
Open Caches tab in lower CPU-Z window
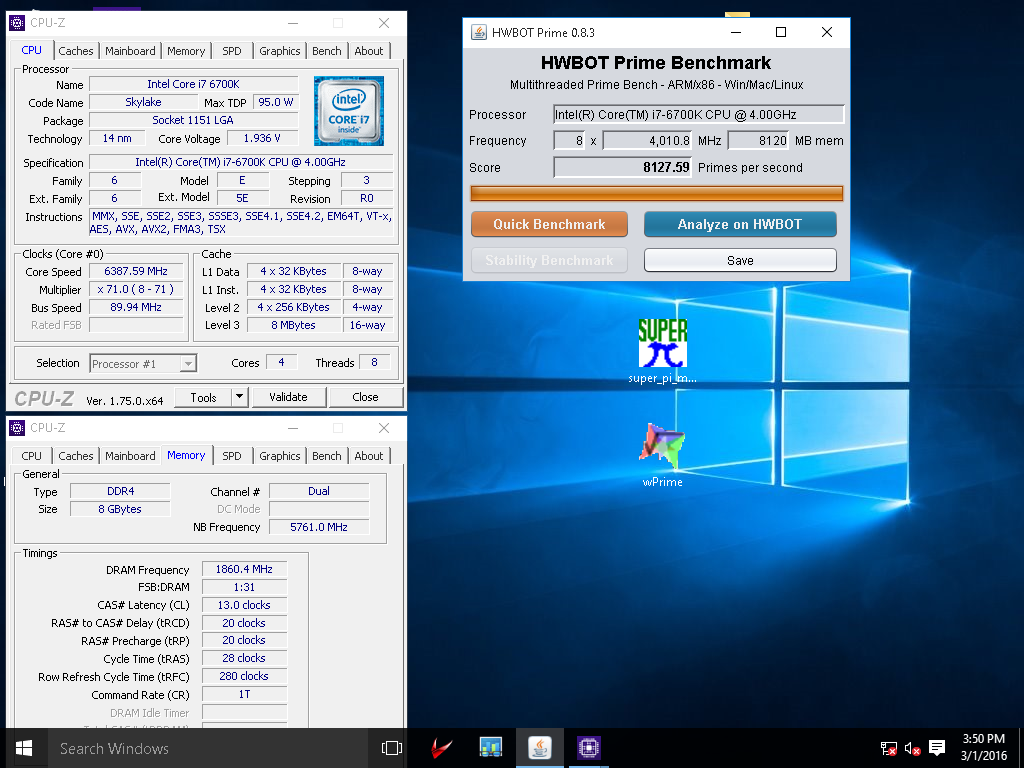76,456
